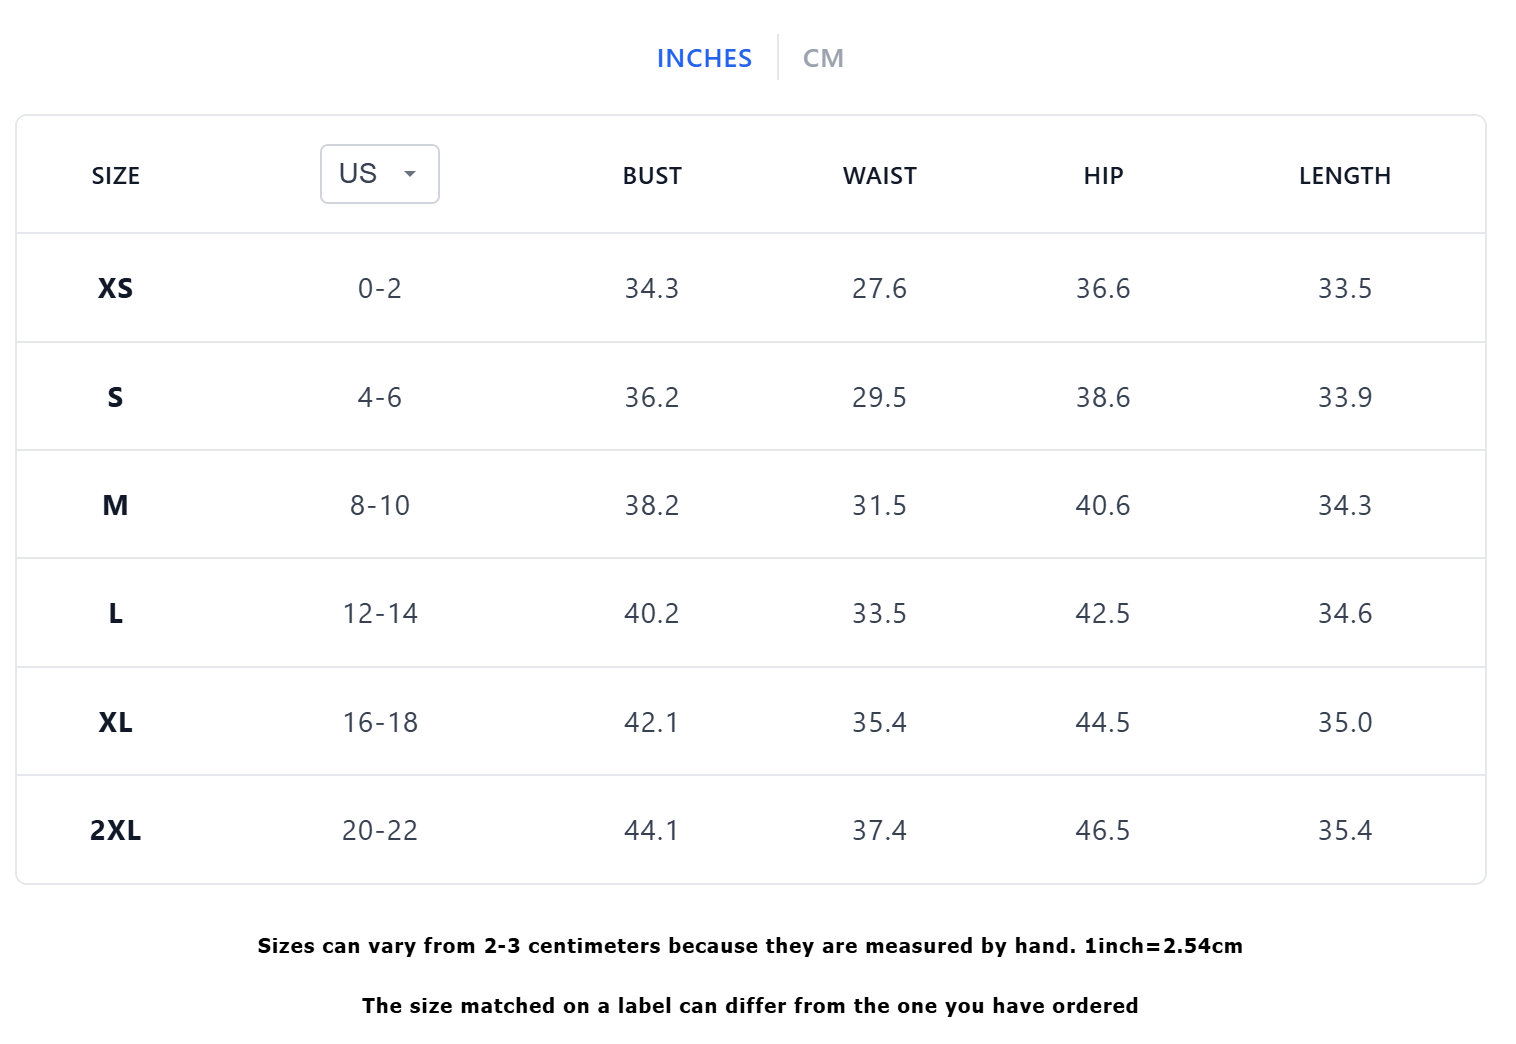Click the BUST column header

tap(652, 176)
